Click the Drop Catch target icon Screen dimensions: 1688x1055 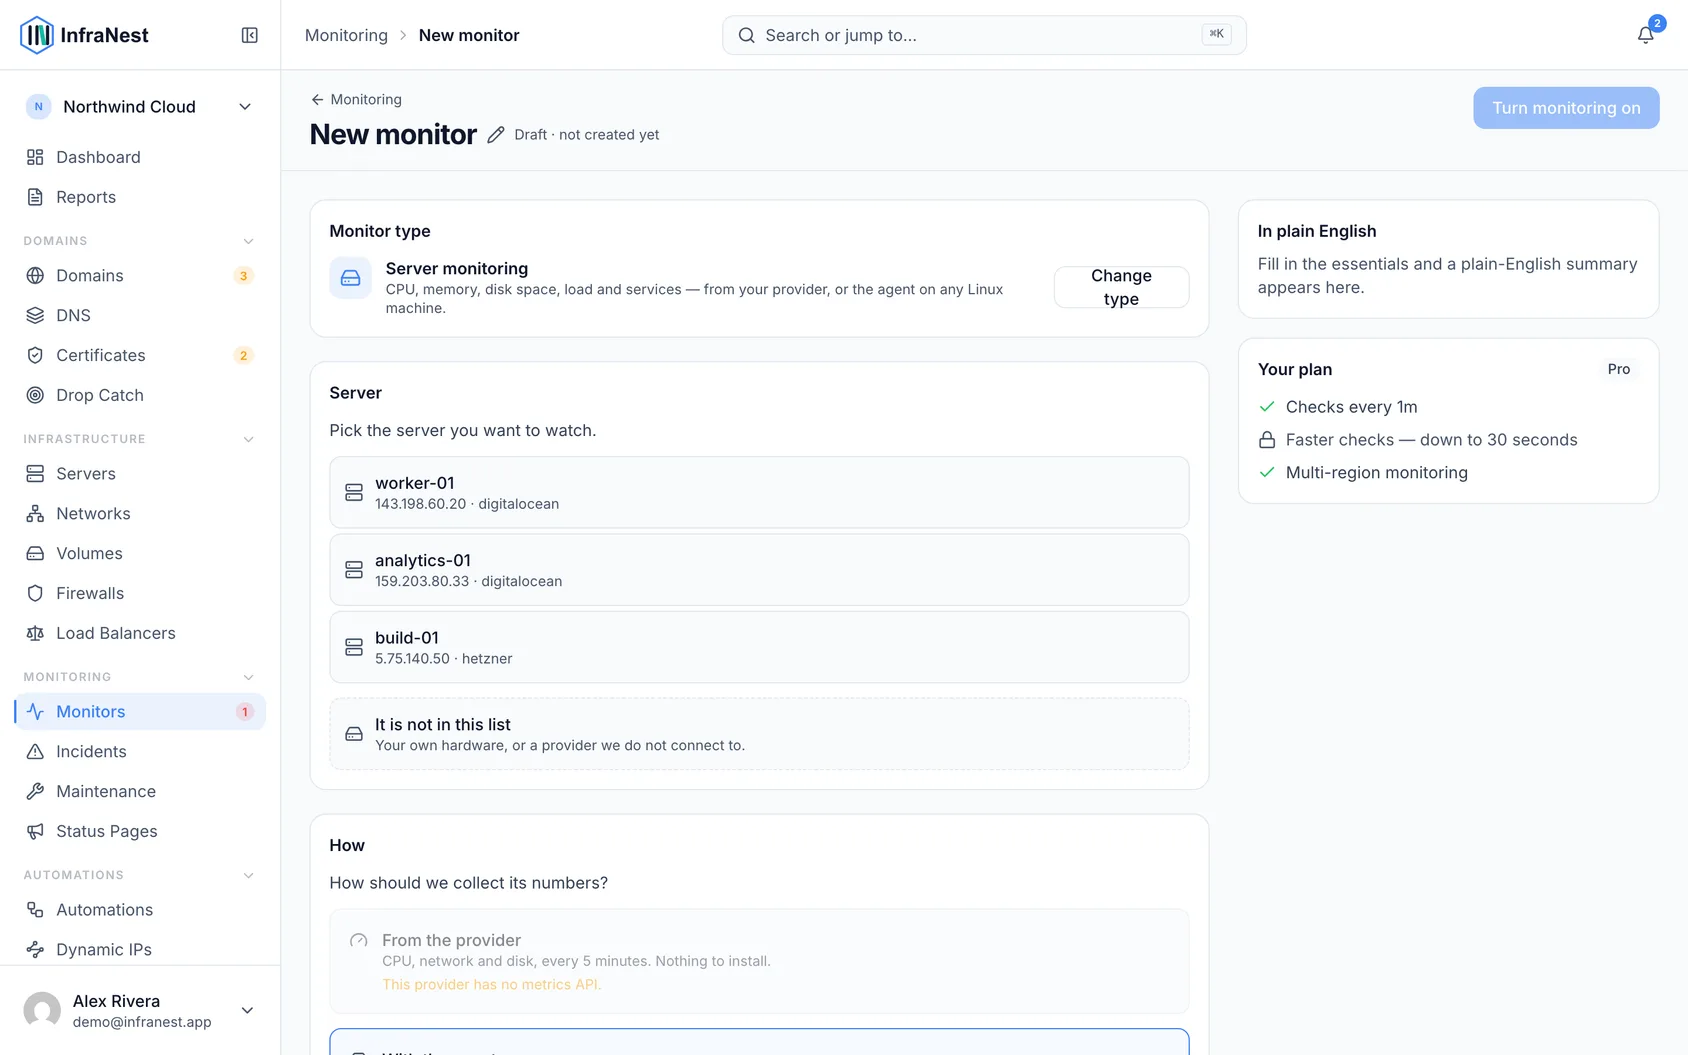pyautogui.click(x=35, y=395)
